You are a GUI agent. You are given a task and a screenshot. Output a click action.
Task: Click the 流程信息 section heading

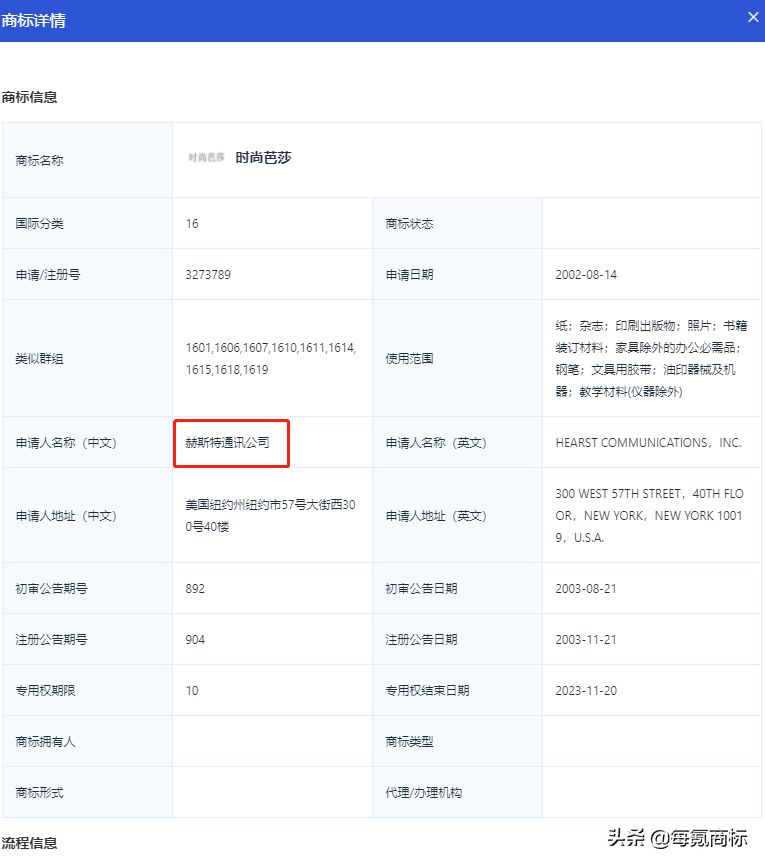(30, 843)
